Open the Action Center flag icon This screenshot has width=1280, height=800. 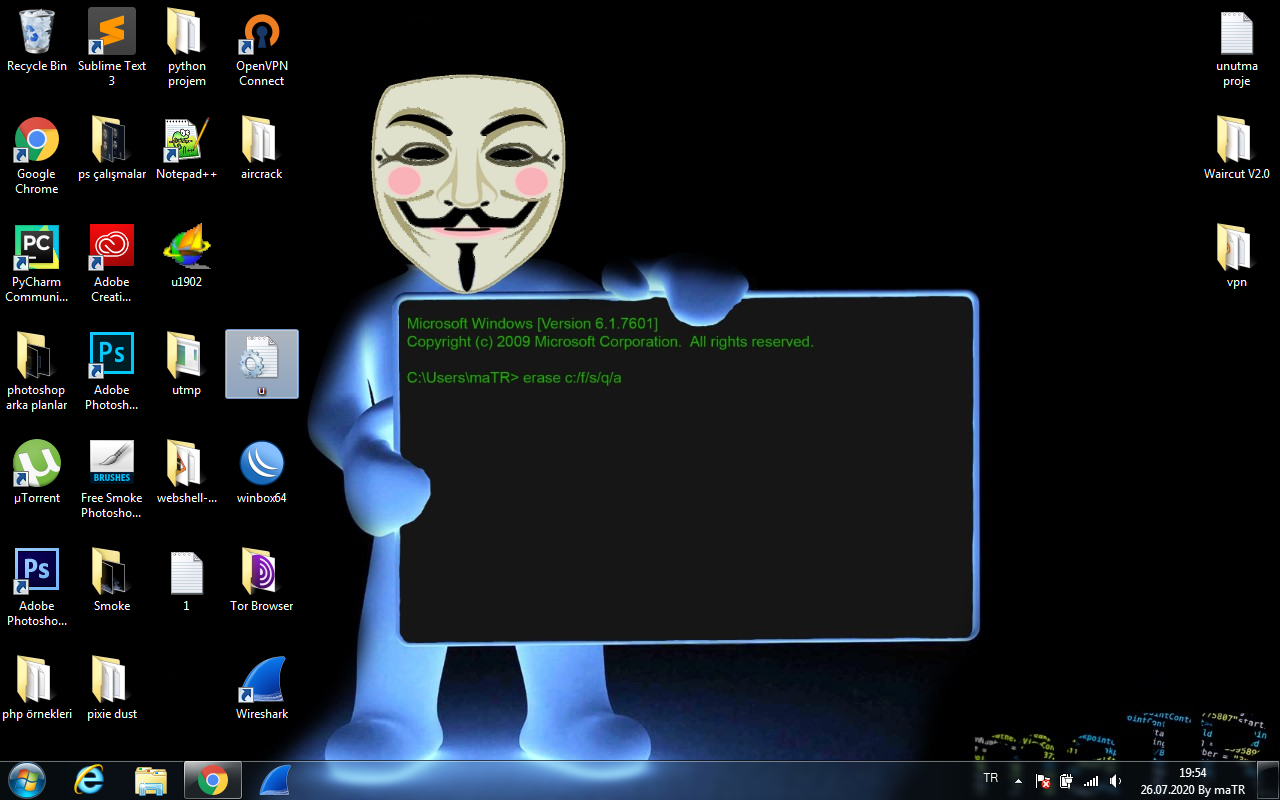(x=1042, y=781)
